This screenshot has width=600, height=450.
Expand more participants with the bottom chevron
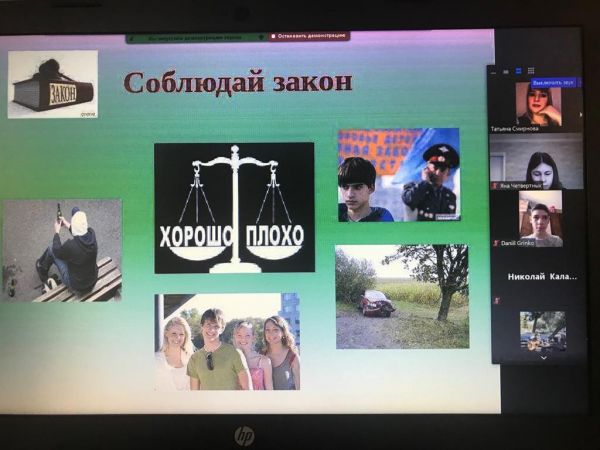(543, 357)
